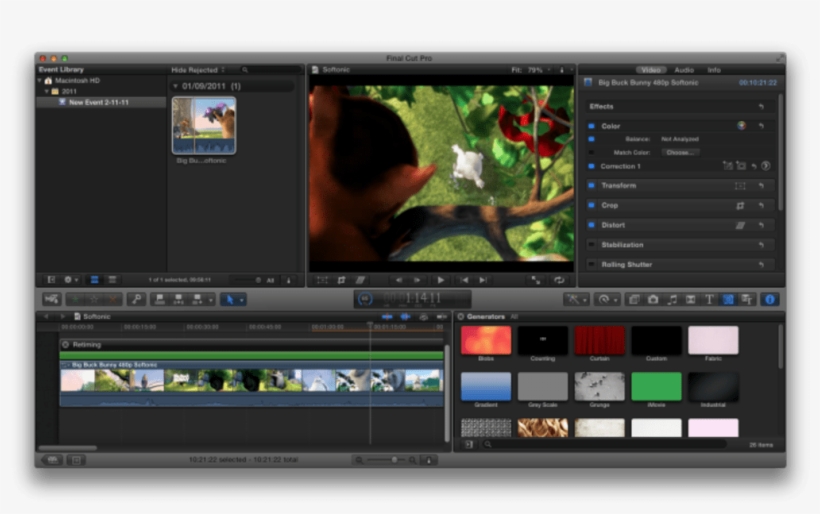820x514 pixels.
Task: Click the viewer Transform tool icon
Action: (322, 280)
